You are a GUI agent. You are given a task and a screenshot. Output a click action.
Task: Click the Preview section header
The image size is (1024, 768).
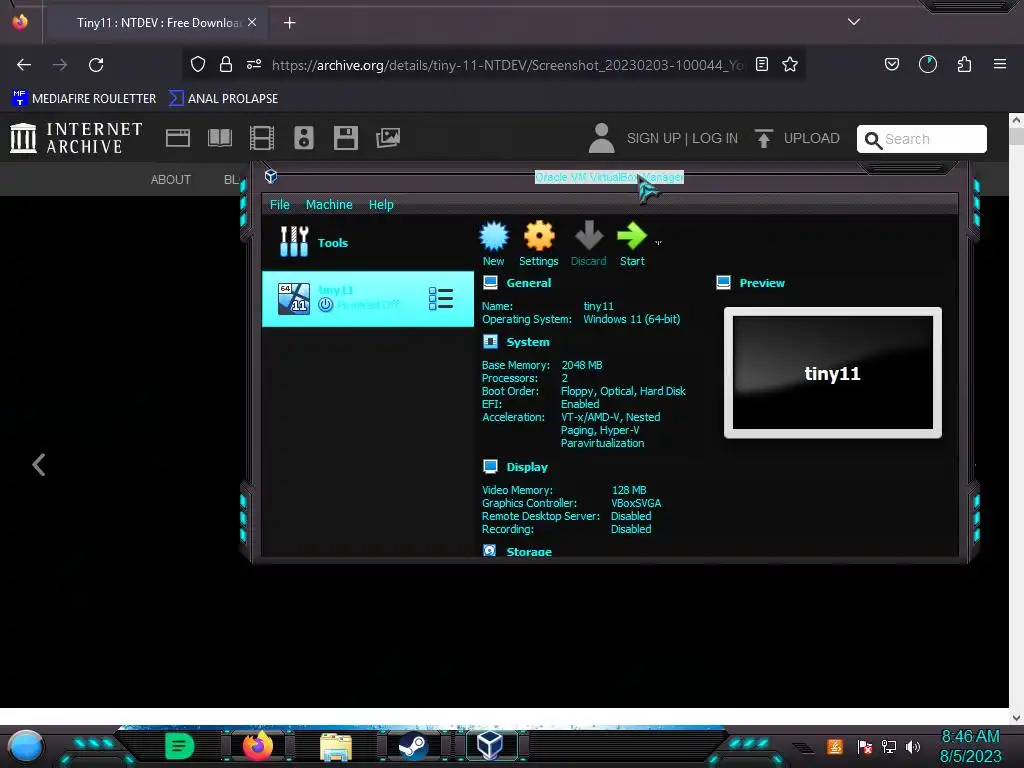coord(761,283)
